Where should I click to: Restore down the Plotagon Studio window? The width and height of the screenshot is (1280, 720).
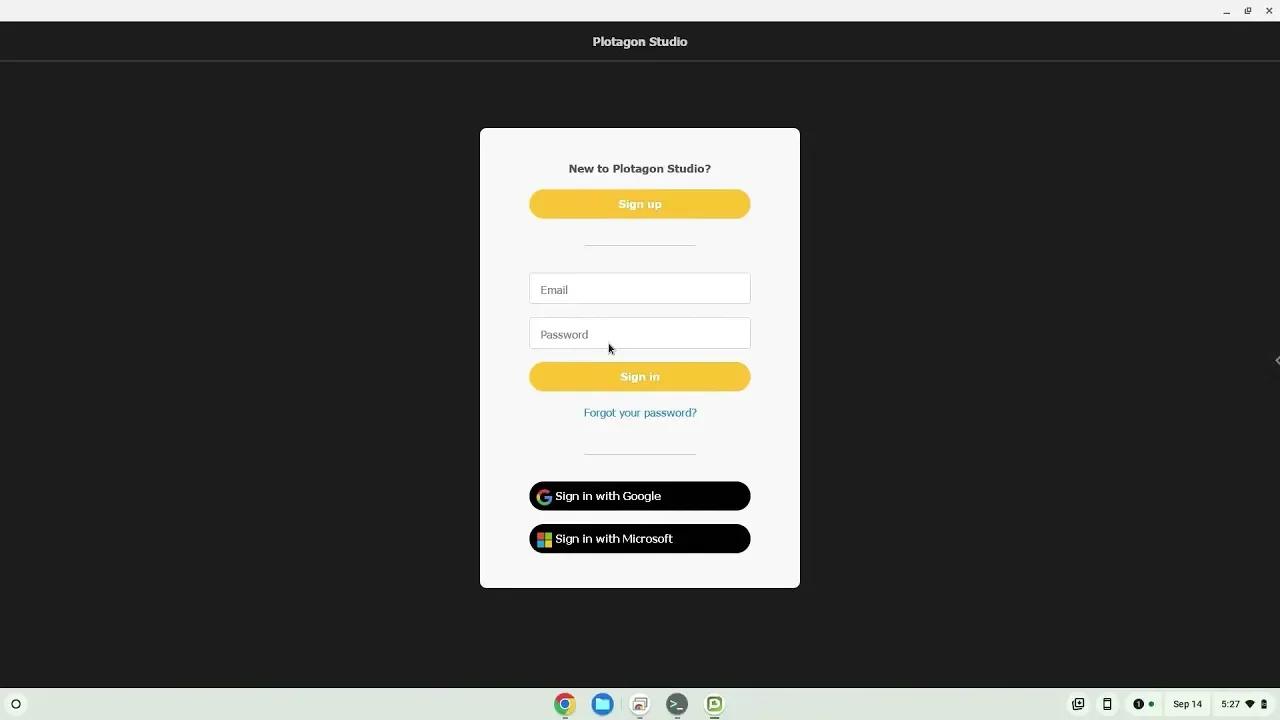coord(1248,11)
